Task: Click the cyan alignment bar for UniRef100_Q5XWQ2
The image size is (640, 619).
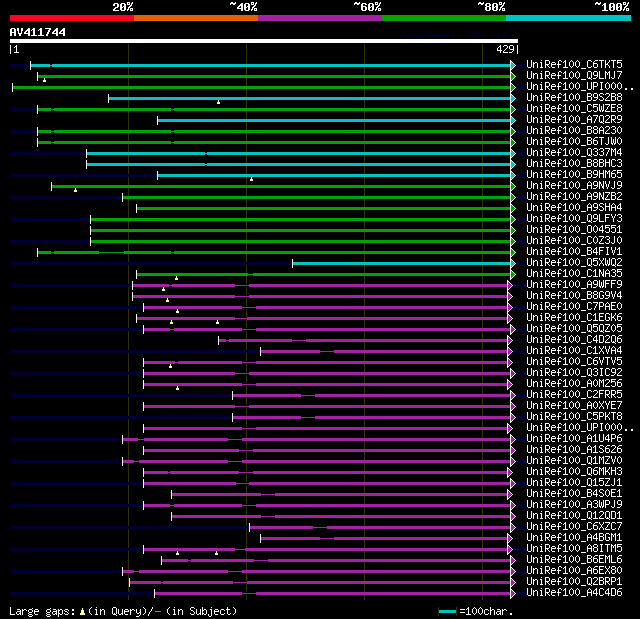Action: (402, 263)
